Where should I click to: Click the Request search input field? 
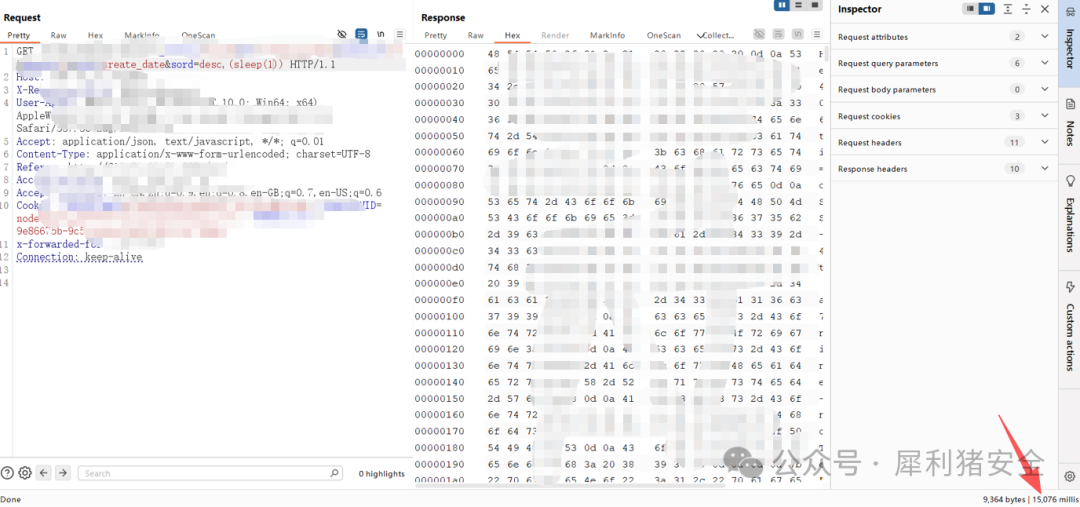210,473
